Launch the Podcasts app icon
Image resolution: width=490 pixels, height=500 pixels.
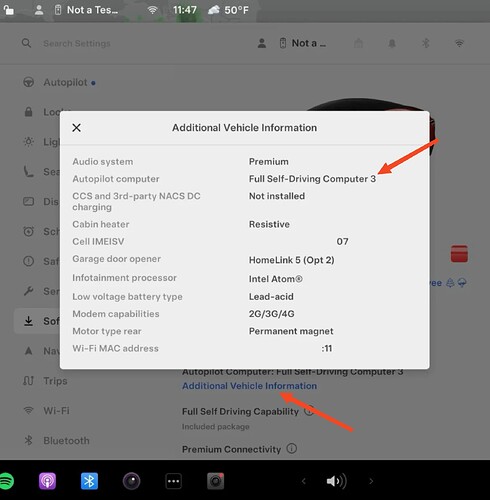point(47,481)
